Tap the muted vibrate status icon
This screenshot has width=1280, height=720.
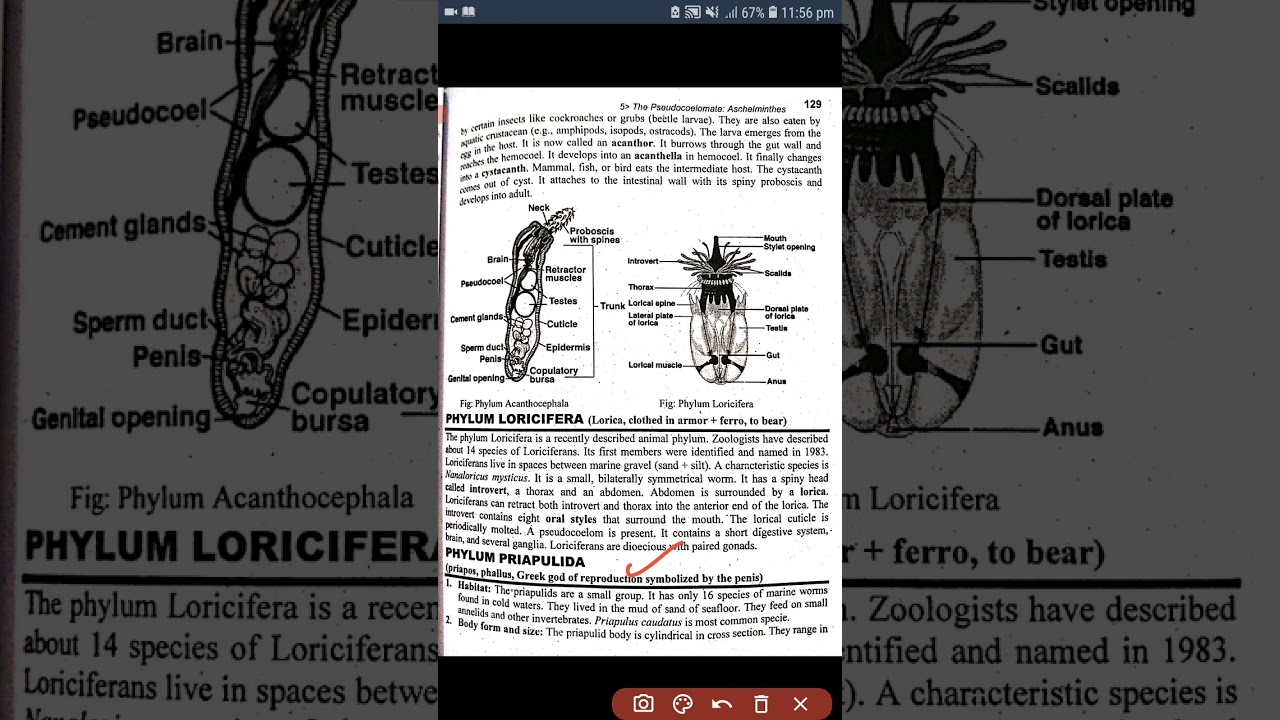pyautogui.click(x=712, y=12)
